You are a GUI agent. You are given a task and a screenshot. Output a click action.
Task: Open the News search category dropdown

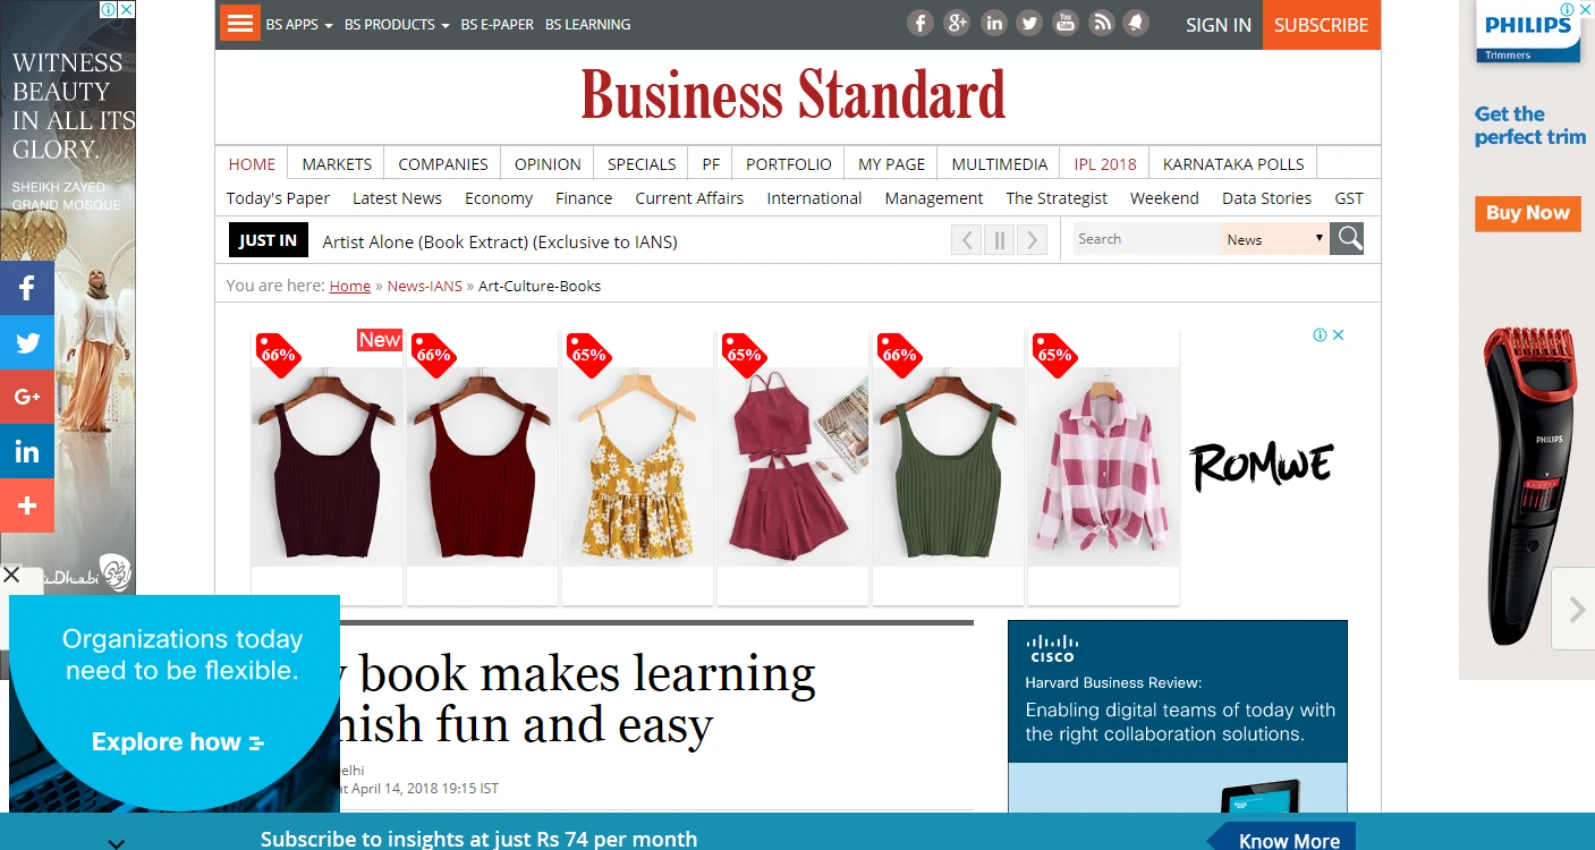[1274, 239]
